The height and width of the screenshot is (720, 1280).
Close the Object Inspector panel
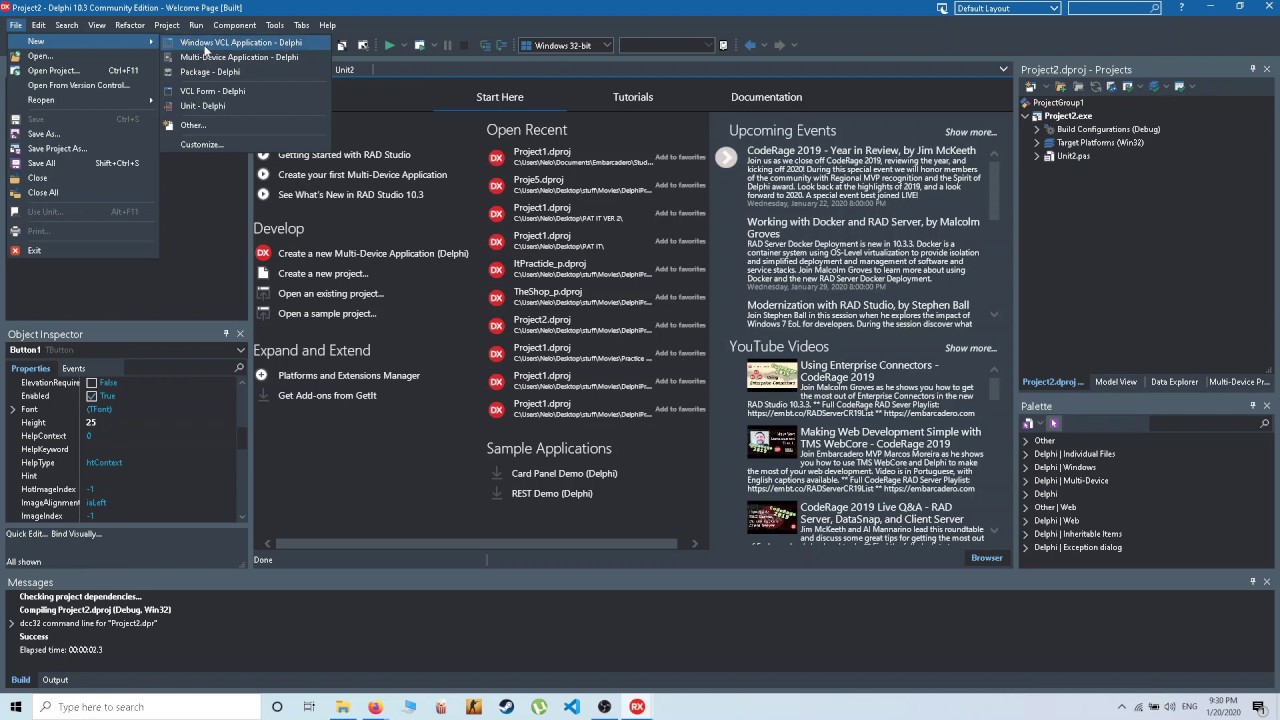[x=240, y=334]
